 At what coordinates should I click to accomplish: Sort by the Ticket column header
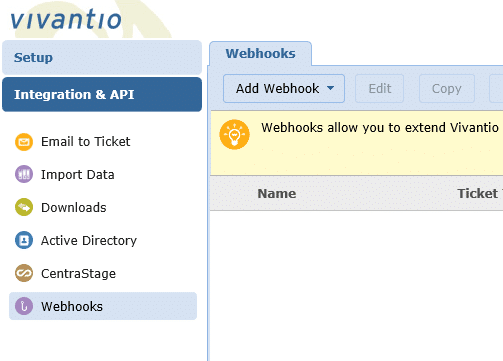click(x=479, y=194)
